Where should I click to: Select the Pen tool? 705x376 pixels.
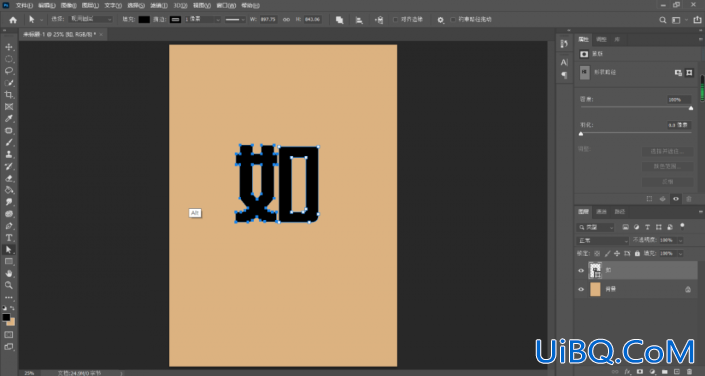tap(9, 226)
